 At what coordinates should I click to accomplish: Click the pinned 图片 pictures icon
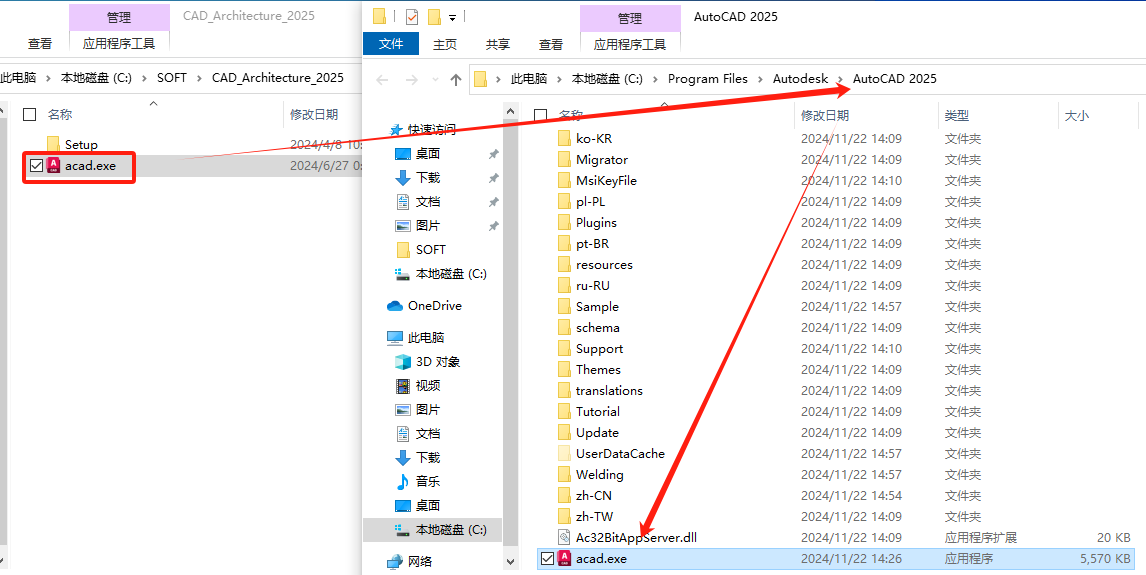[x=403, y=226]
